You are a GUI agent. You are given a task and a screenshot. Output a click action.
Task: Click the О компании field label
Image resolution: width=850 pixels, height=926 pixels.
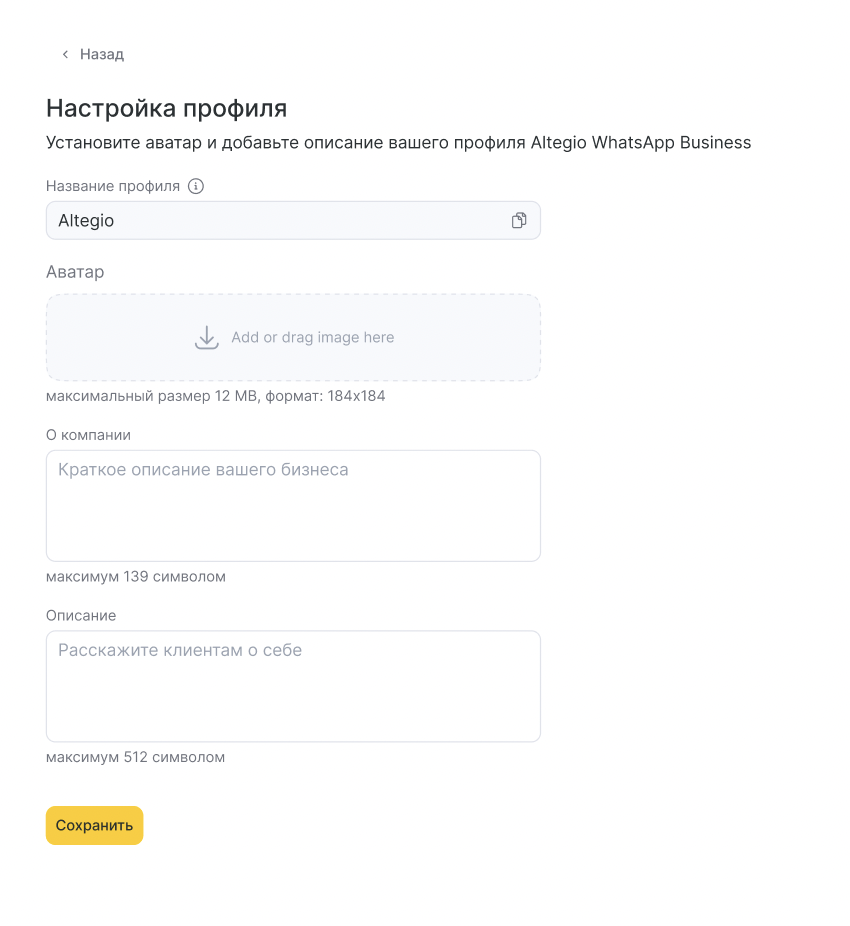(x=88, y=435)
